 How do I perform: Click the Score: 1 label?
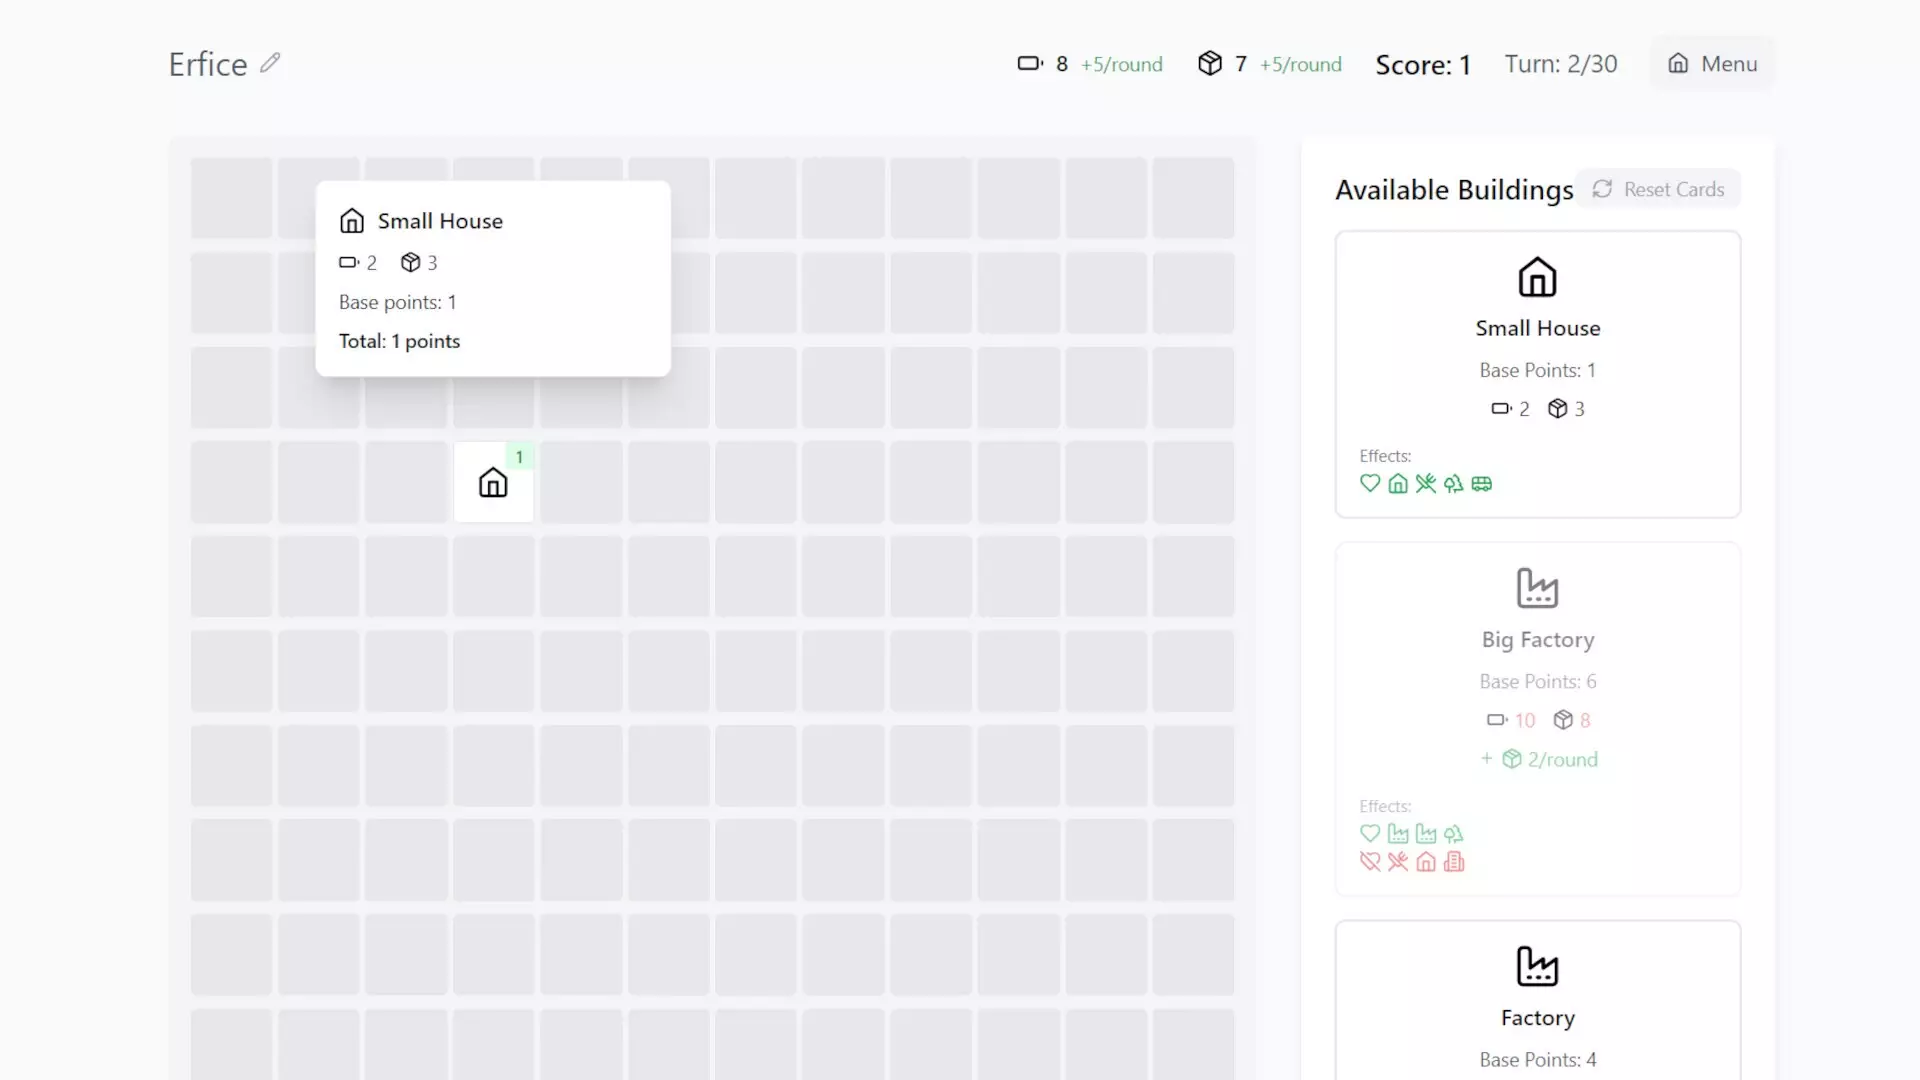click(x=1423, y=65)
